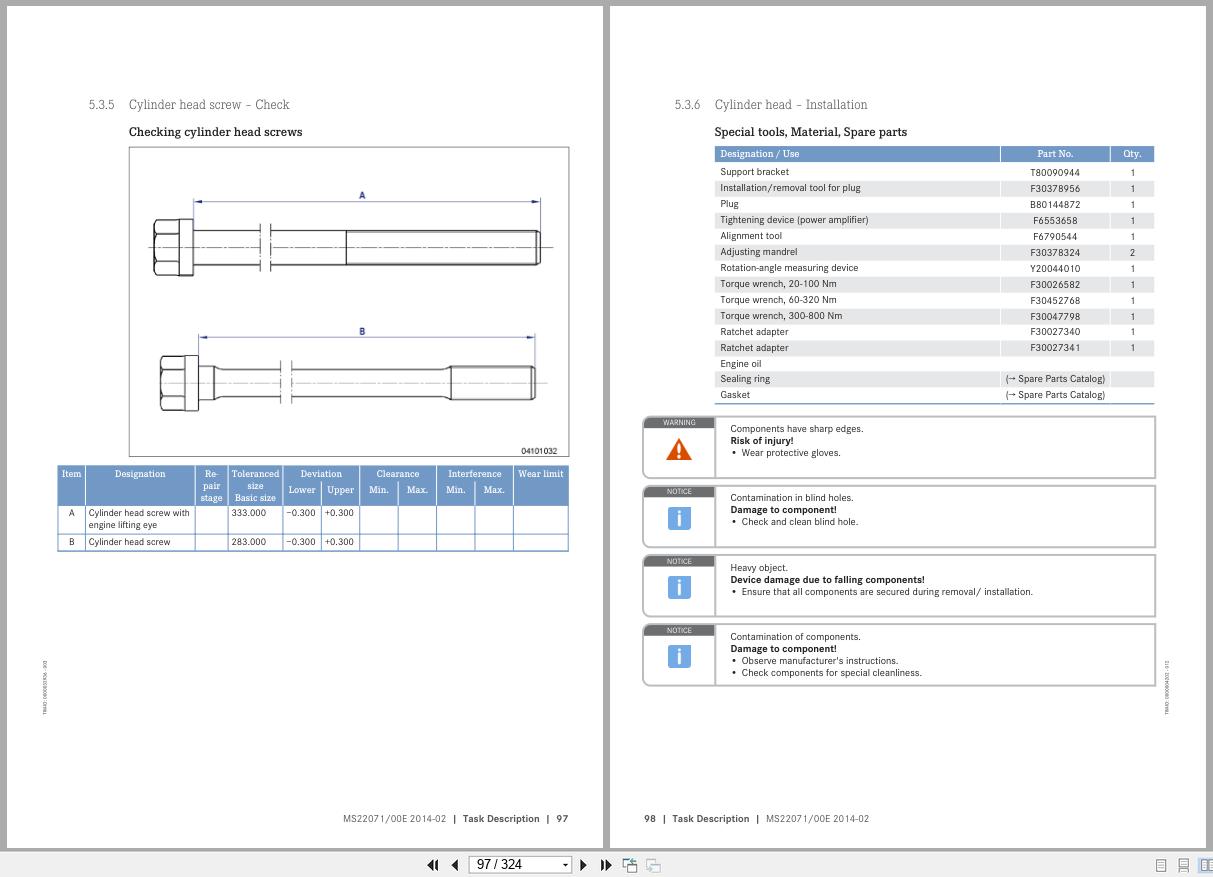Switch to single page view

(x=1161, y=865)
